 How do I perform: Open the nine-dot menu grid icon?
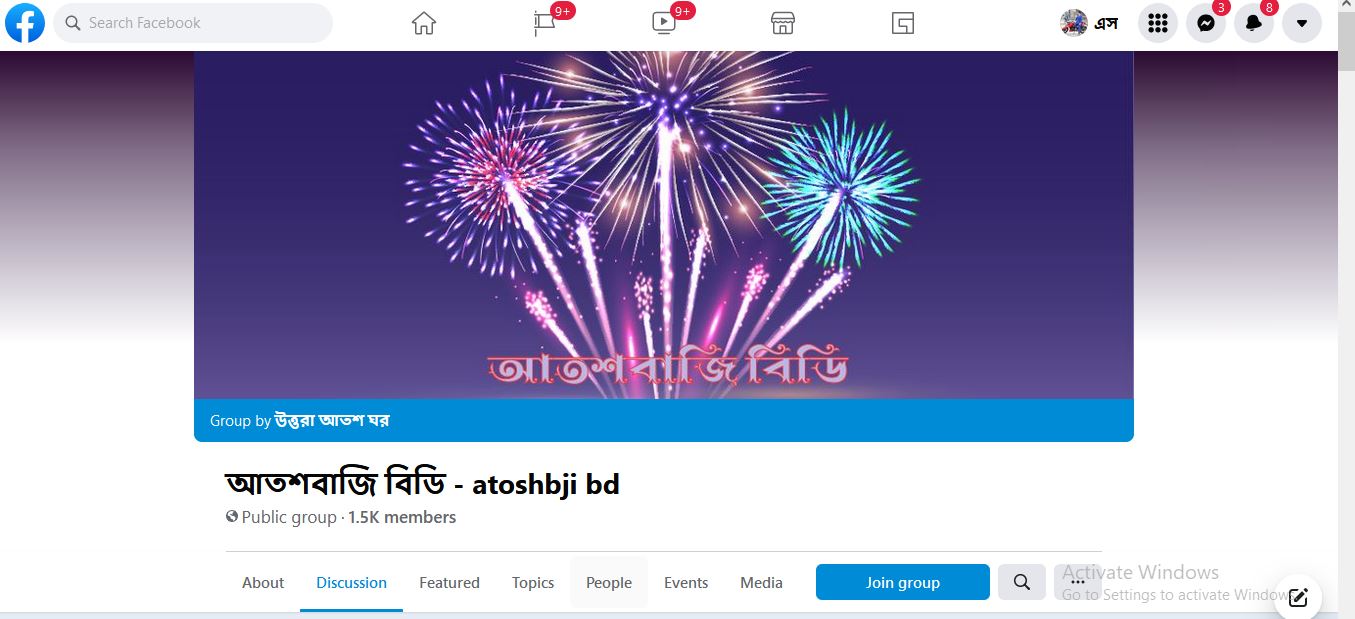pos(1158,23)
